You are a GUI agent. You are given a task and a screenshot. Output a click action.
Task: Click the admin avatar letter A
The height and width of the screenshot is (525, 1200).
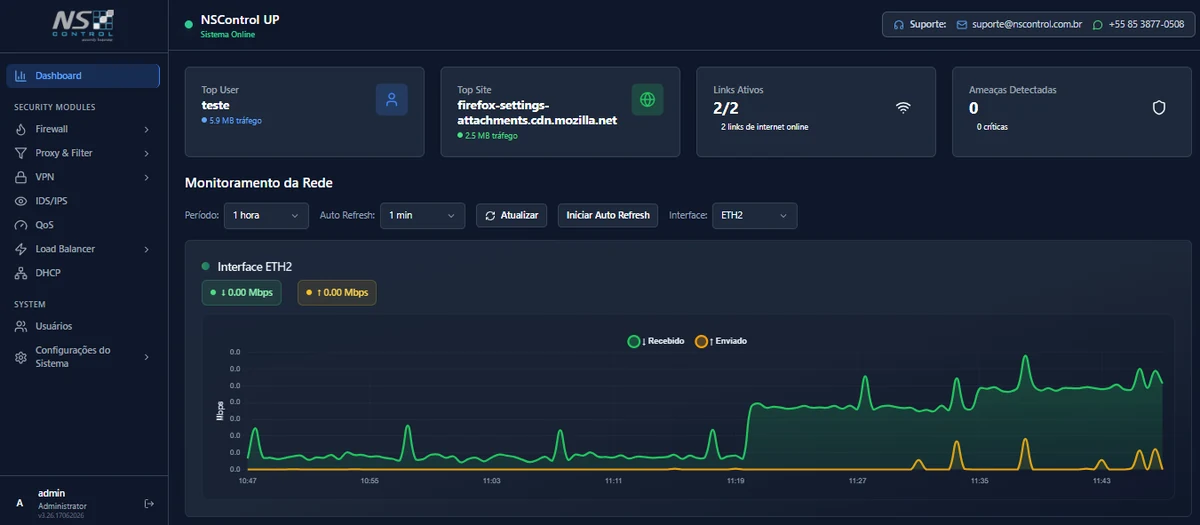(x=20, y=503)
